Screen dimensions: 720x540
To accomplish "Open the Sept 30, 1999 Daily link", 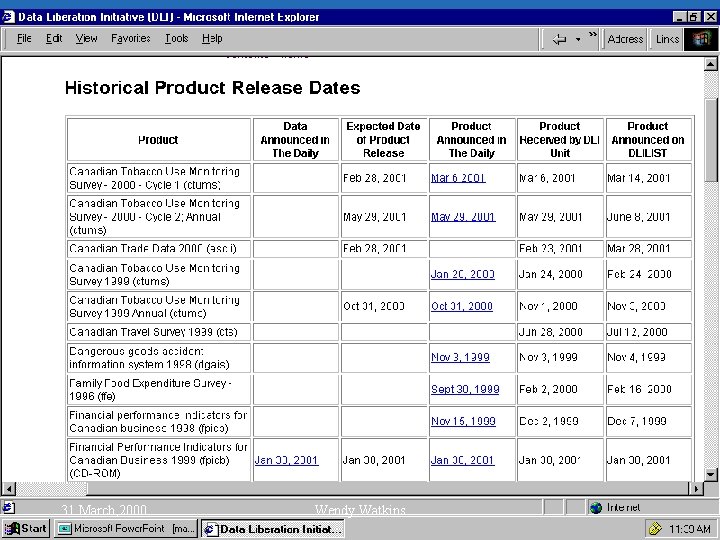I will (x=465, y=389).
